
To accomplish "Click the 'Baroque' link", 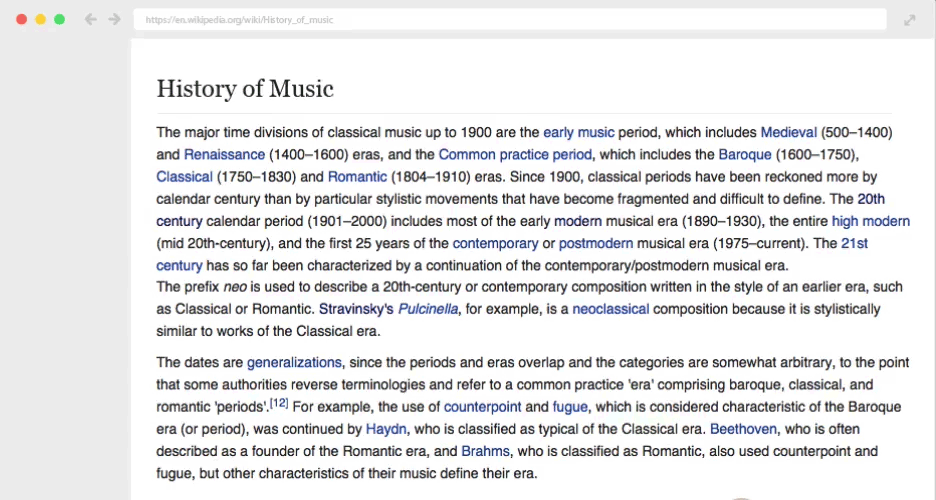I will point(745,155).
